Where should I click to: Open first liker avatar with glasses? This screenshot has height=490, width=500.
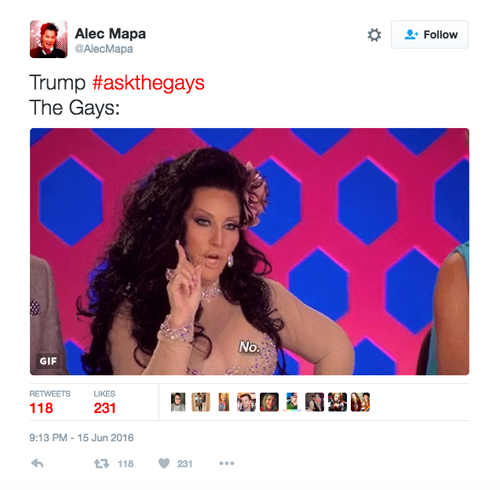(x=178, y=402)
